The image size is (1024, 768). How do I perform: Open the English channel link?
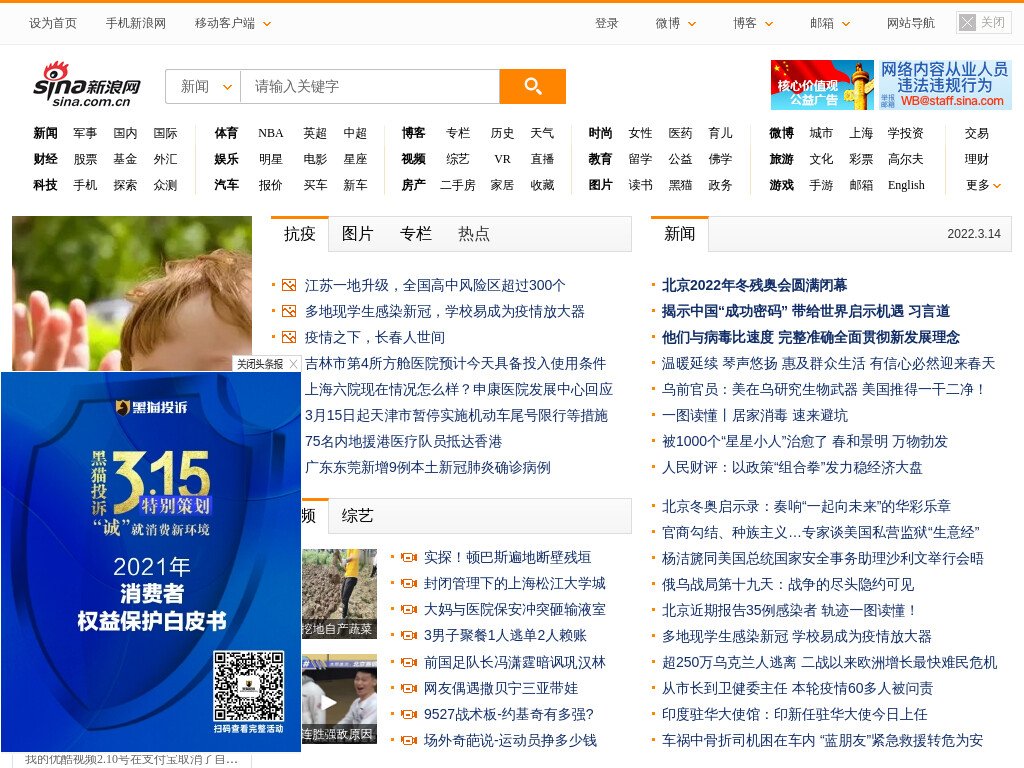point(906,185)
